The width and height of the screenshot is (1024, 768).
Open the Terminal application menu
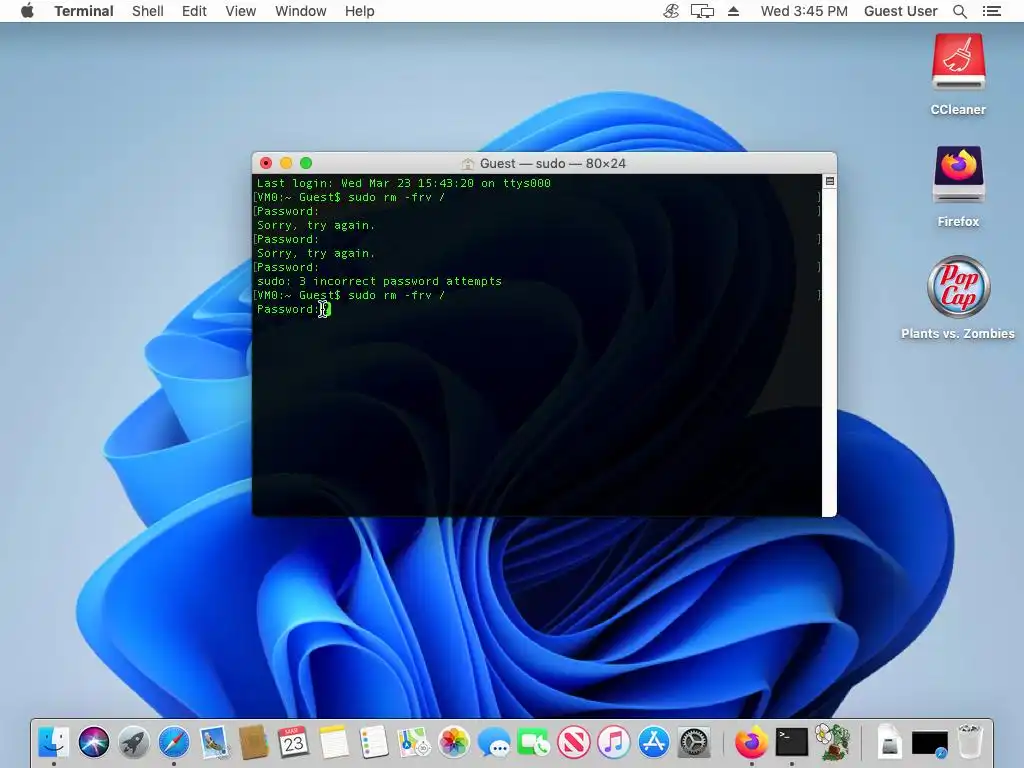(84, 11)
